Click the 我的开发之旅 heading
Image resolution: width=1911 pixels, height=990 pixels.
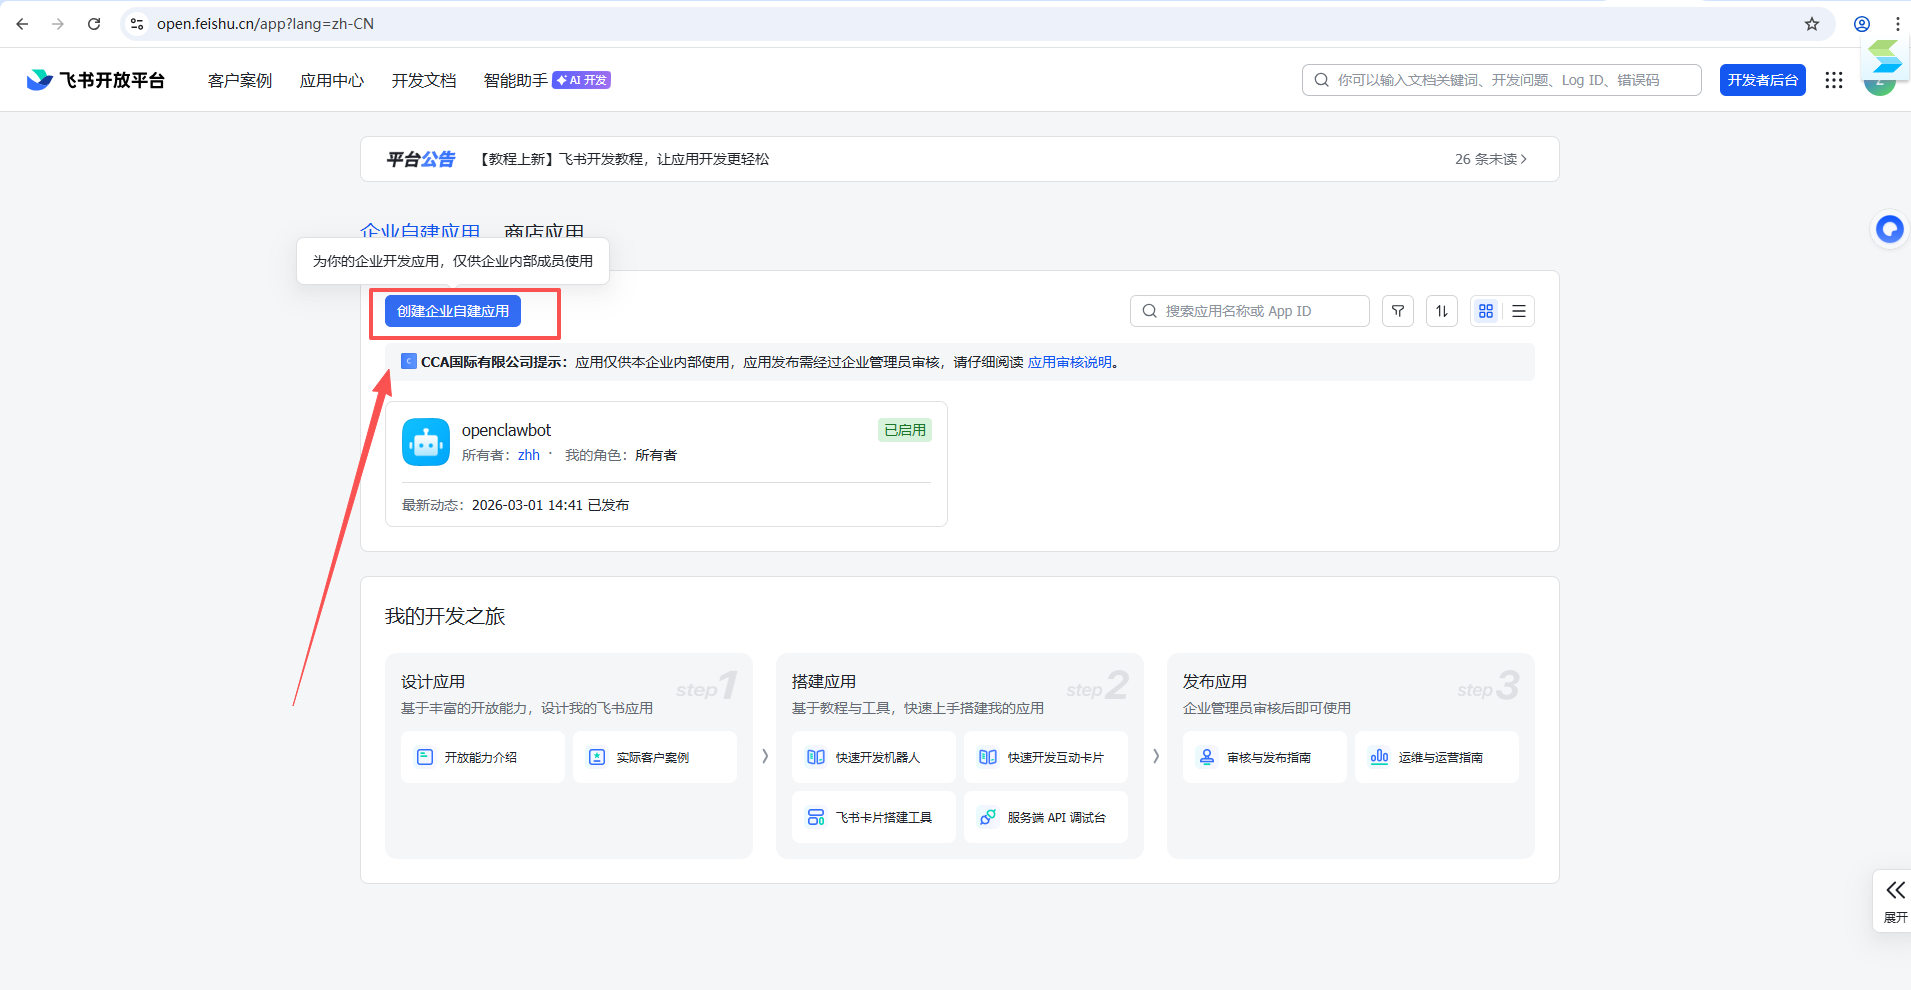[445, 616]
